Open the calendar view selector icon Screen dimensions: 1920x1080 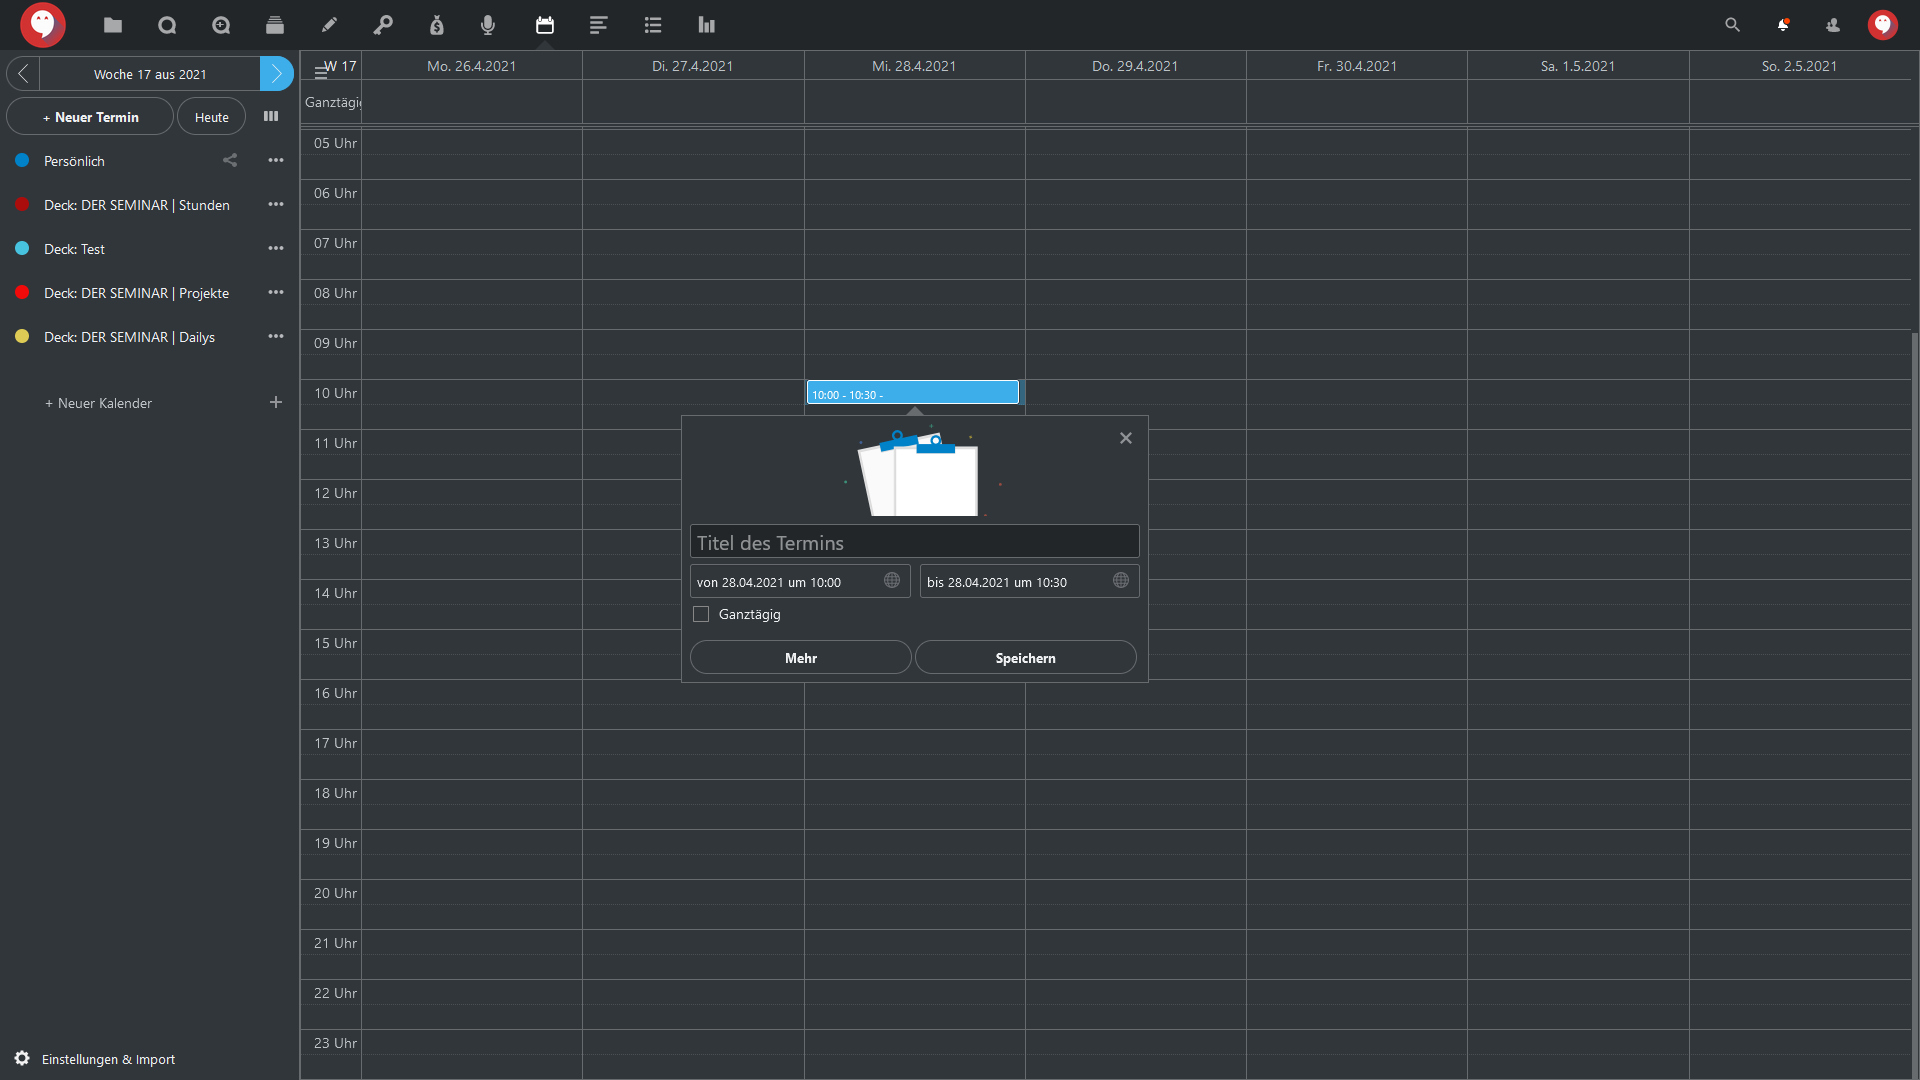click(x=271, y=116)
